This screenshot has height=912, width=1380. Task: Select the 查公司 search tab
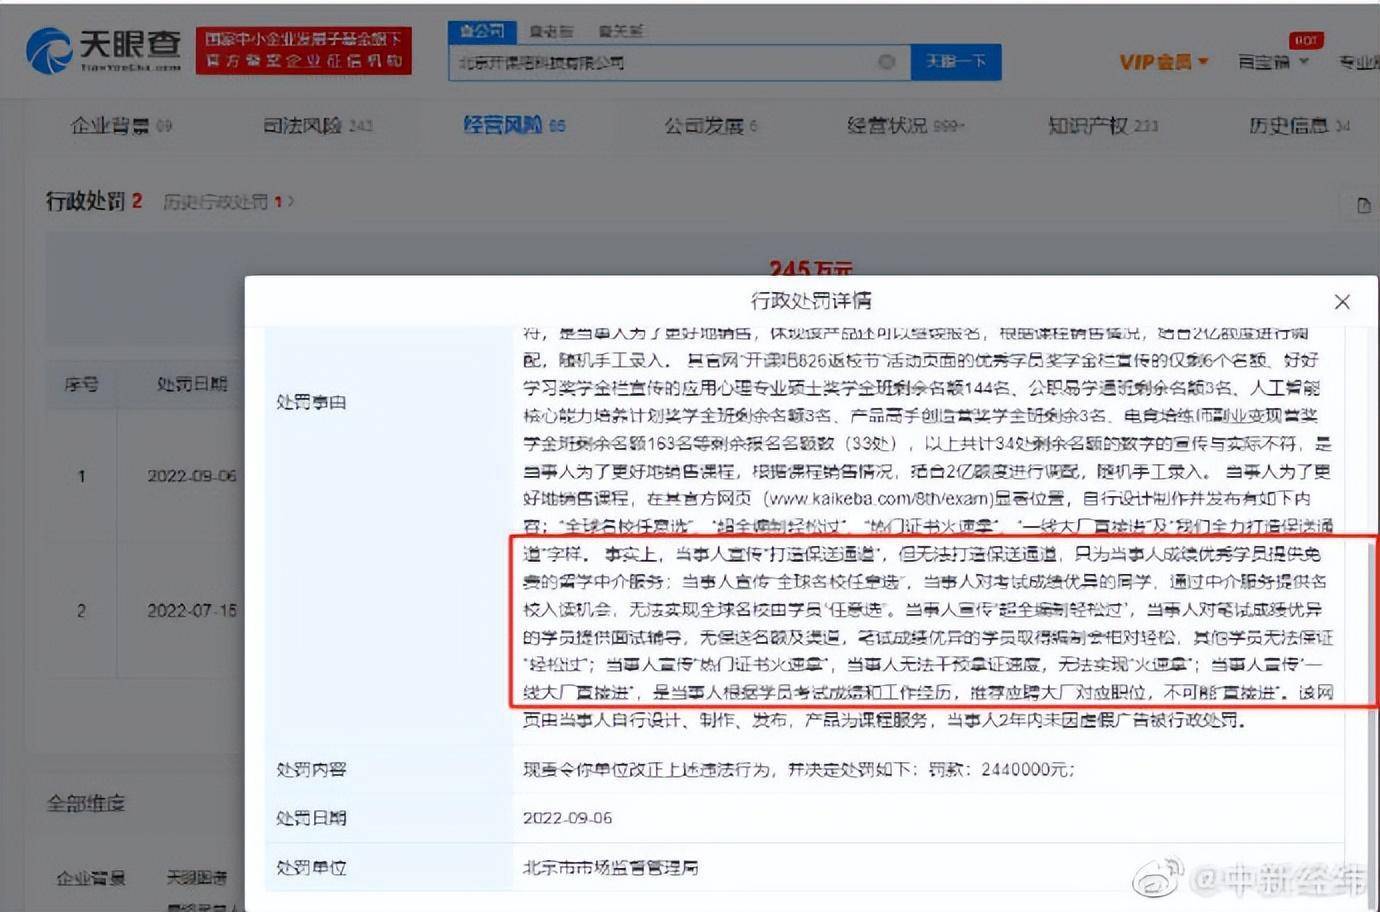[x=482, y=31]
